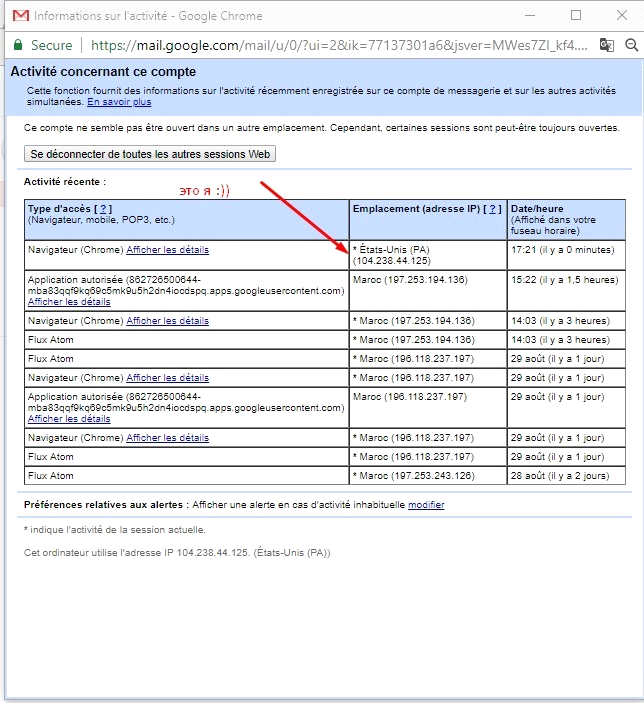Screen dimensions: 644x703
Task: Minimize the Chrome popup window
Action: coord(531,16)
